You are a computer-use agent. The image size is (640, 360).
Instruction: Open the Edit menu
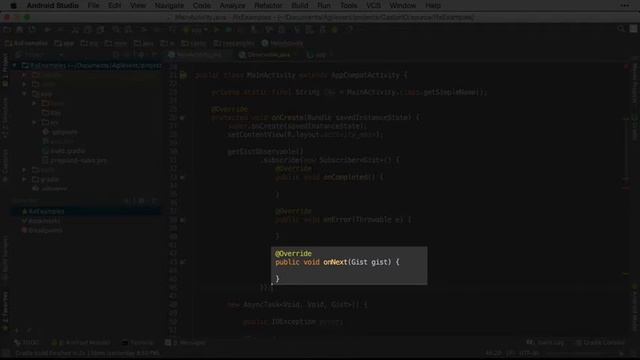pyautogui.click(x=114, y=6)
